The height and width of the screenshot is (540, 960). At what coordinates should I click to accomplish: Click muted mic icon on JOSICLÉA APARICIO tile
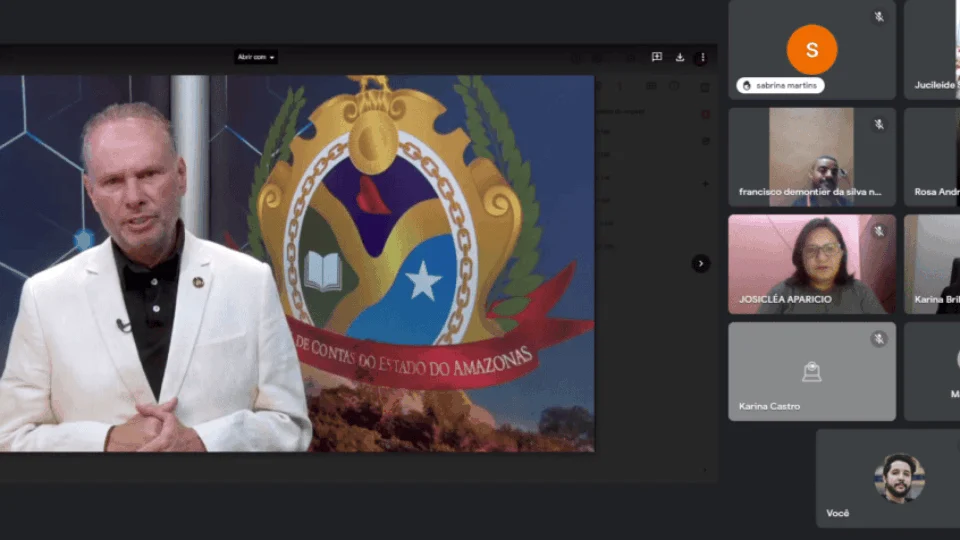[x=879, y=231]
